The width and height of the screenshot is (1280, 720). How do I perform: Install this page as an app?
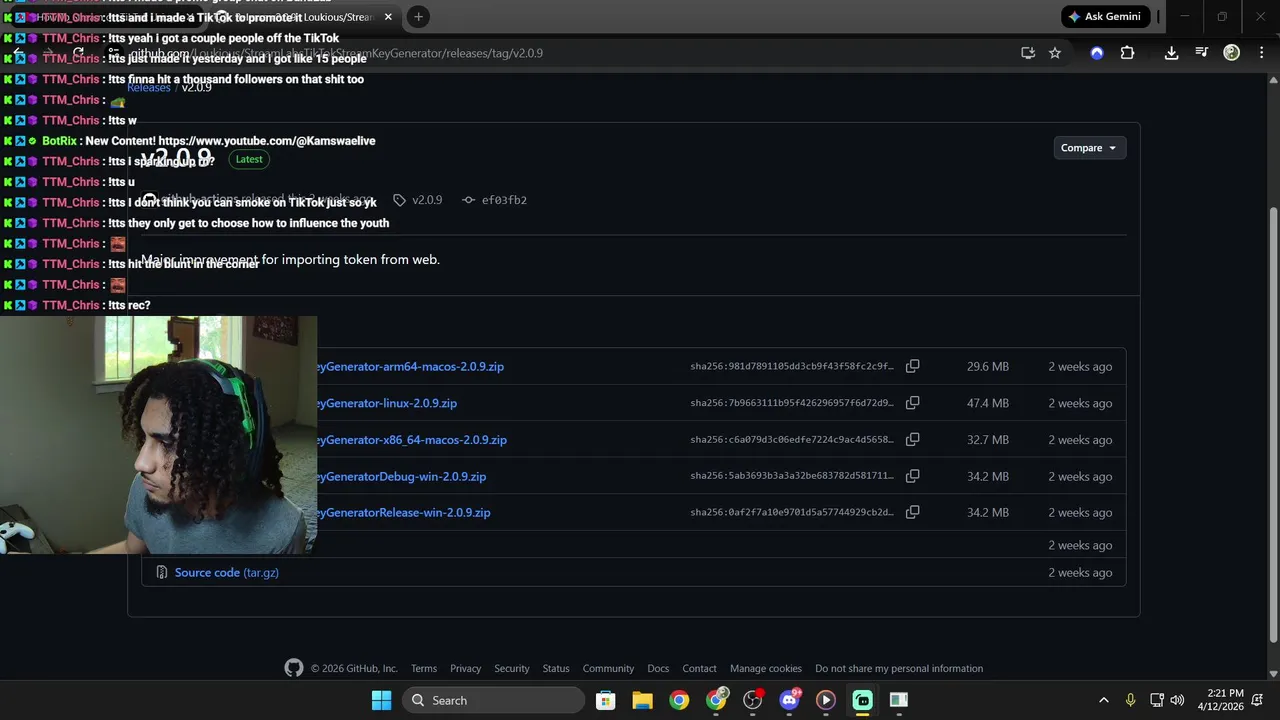click(1027, 53)
